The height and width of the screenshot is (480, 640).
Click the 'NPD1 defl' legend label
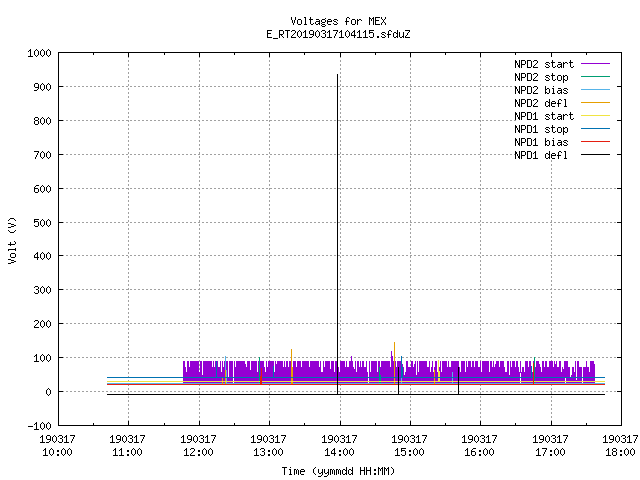click(x=541, y=156)
